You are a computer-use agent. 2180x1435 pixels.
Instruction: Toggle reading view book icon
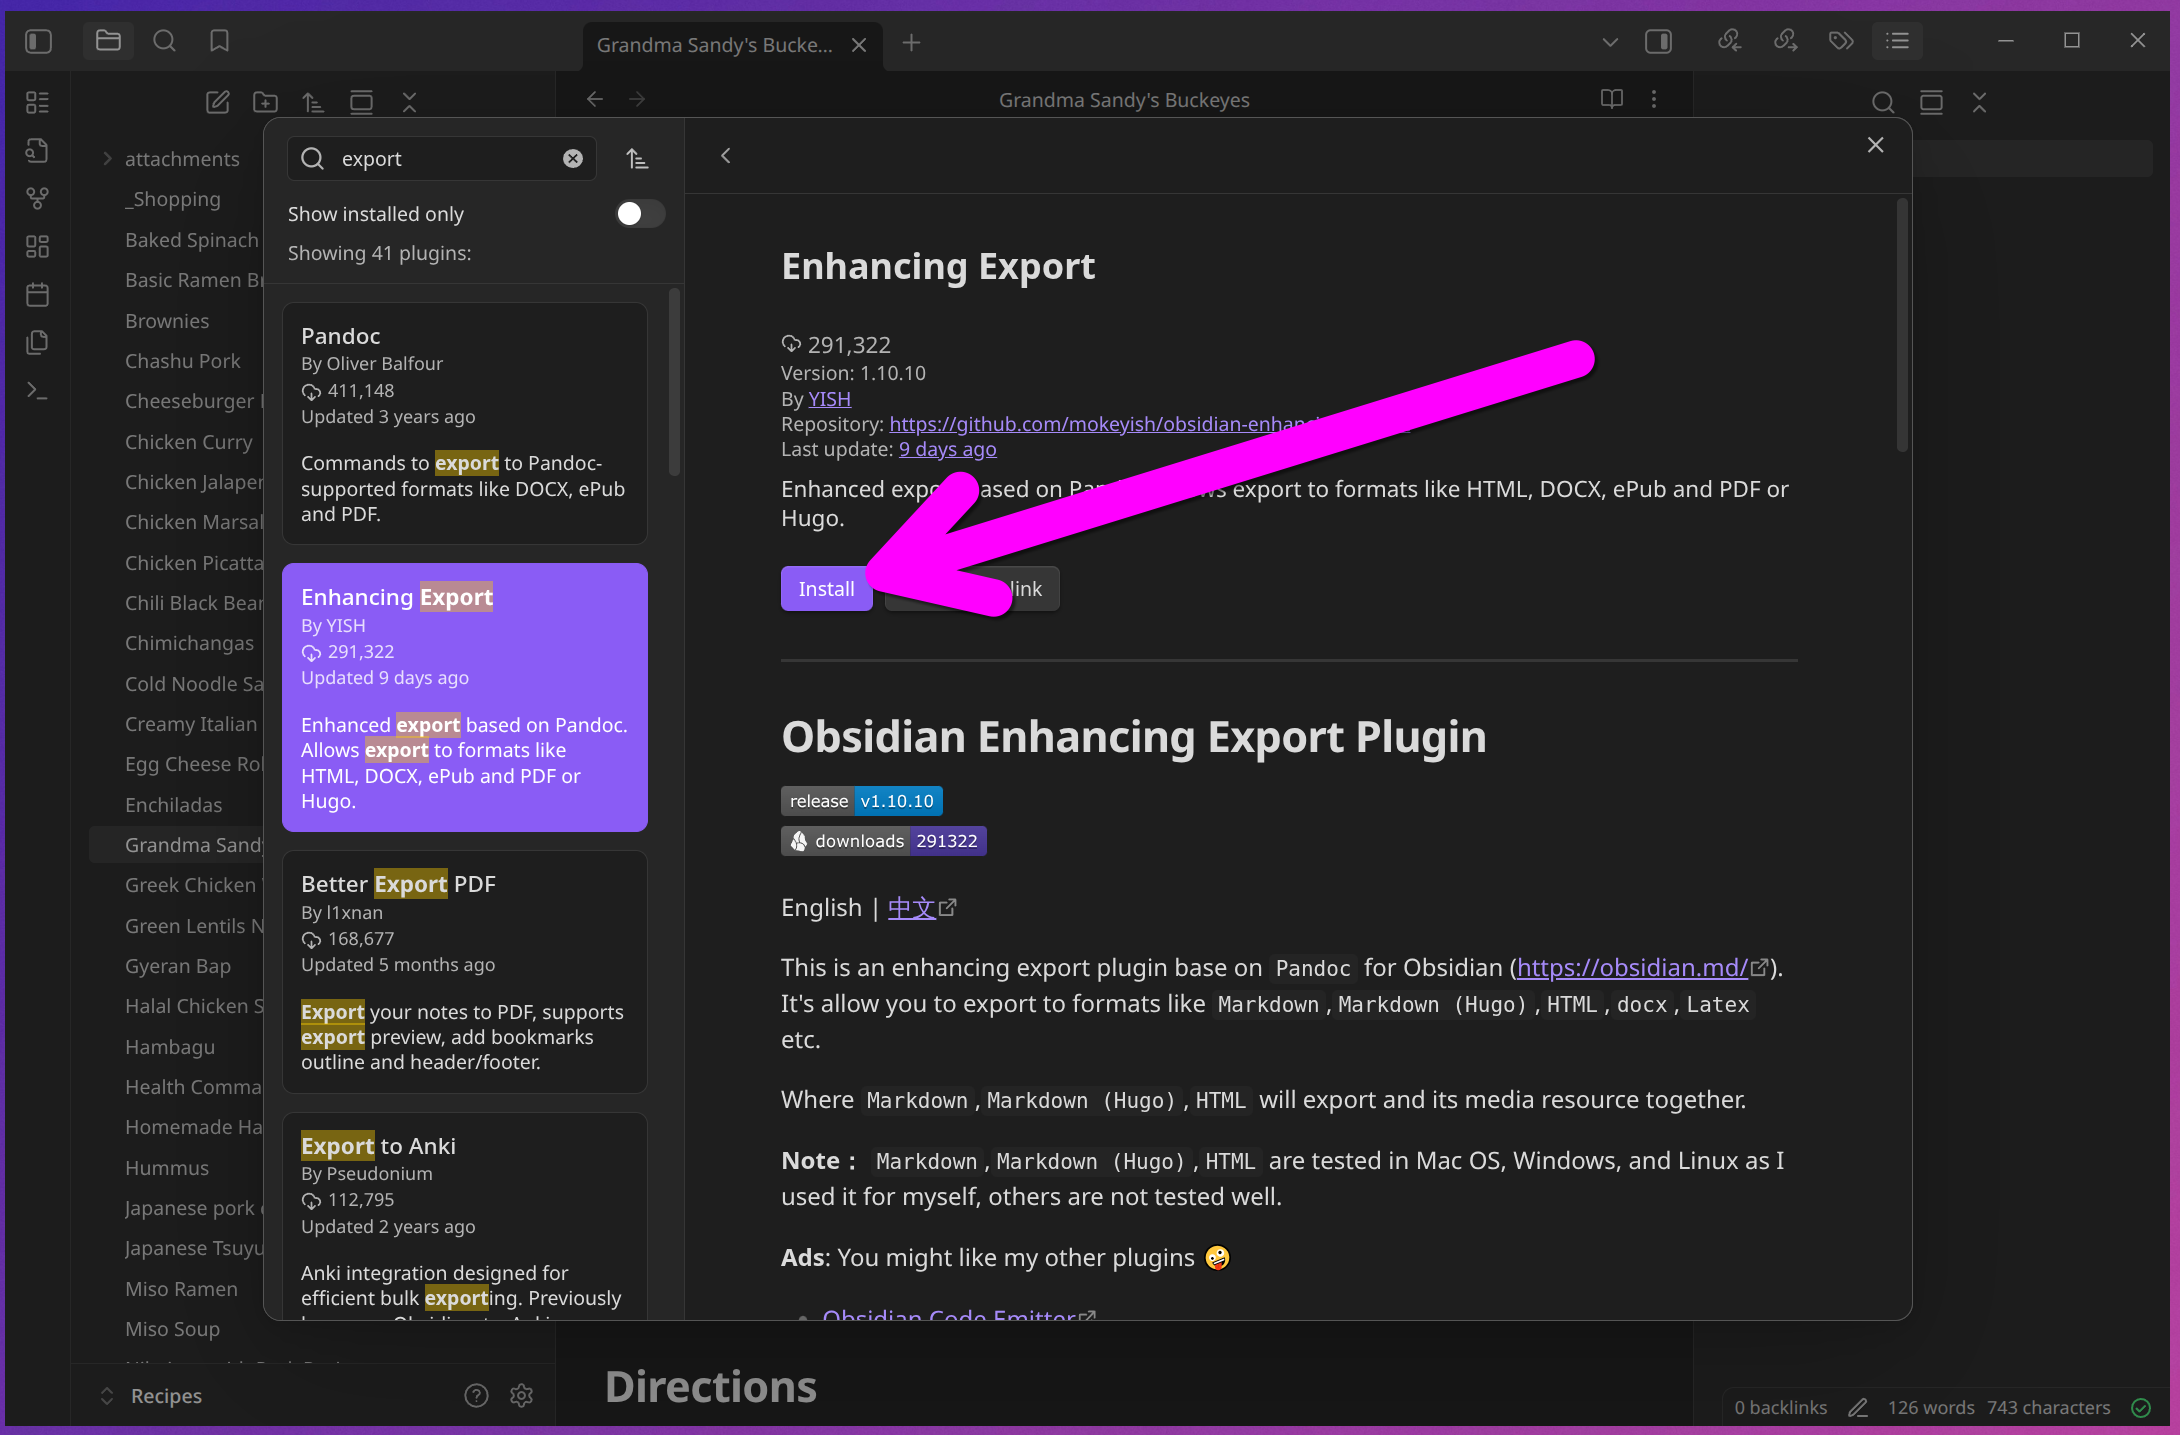coord(1611,99)
